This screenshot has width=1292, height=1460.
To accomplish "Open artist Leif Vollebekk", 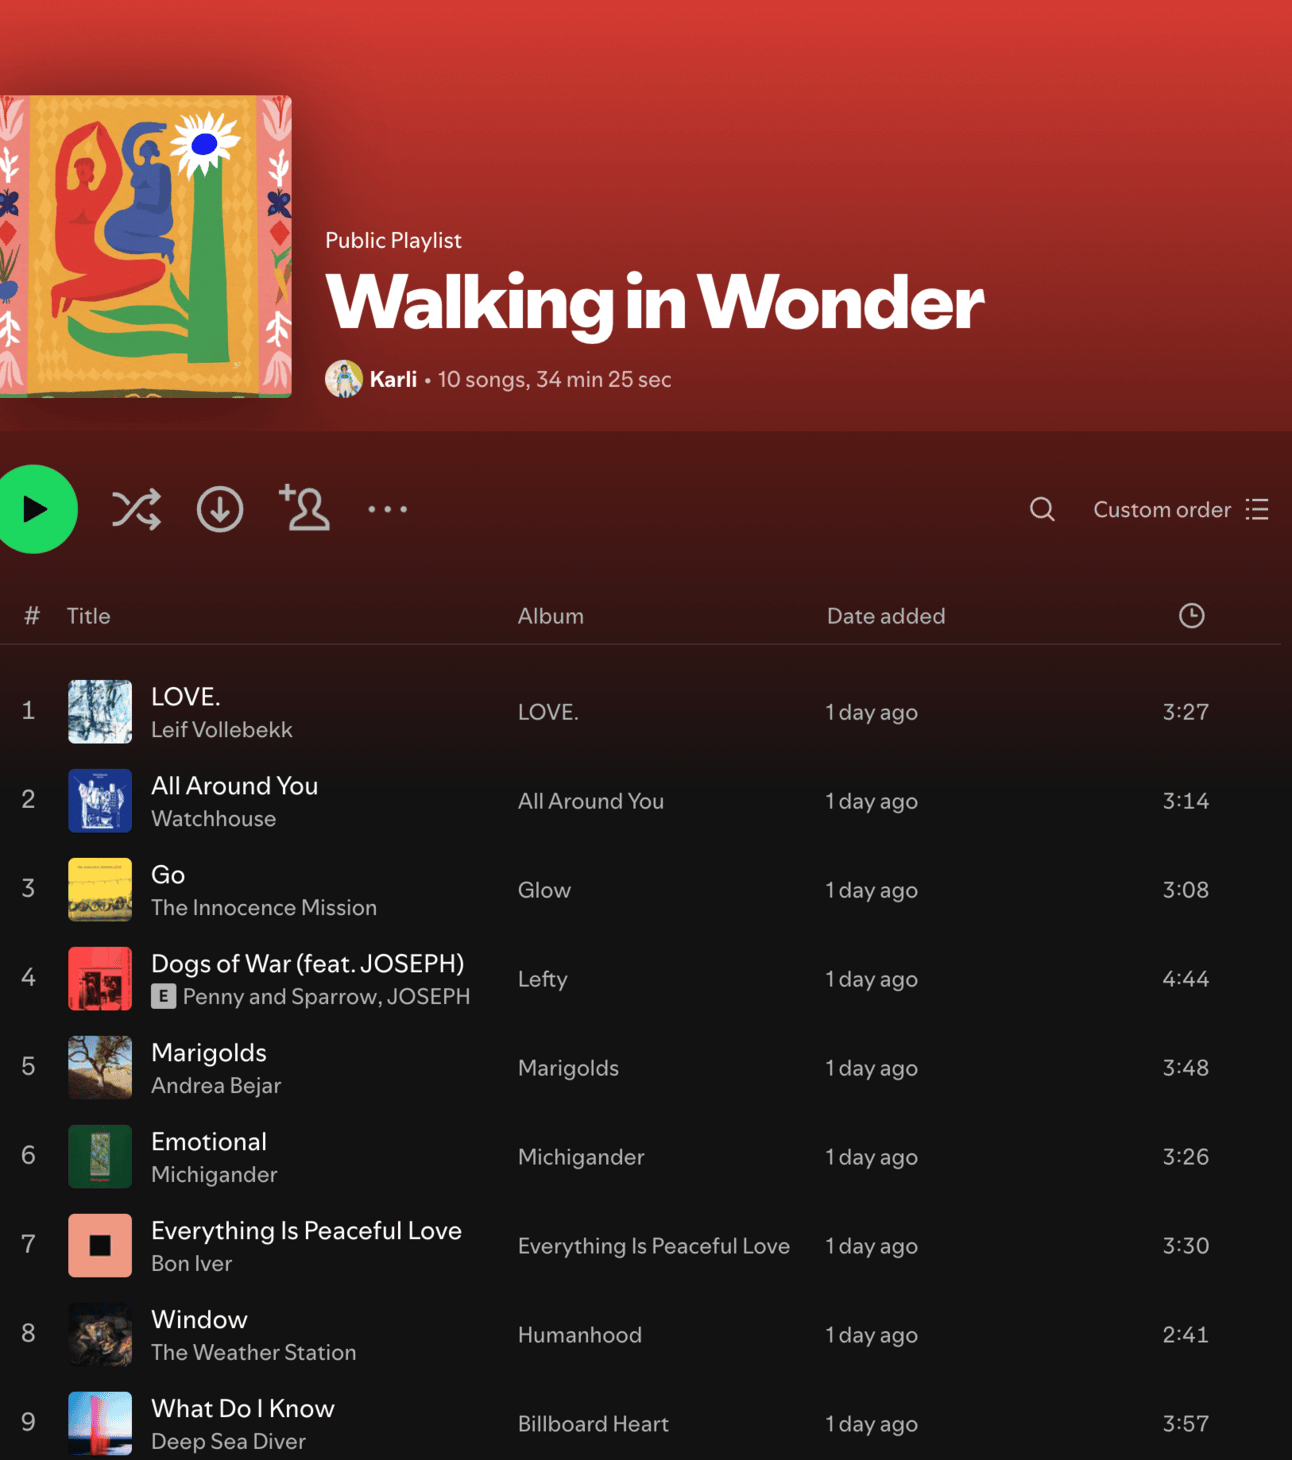I will click(222, 730).
